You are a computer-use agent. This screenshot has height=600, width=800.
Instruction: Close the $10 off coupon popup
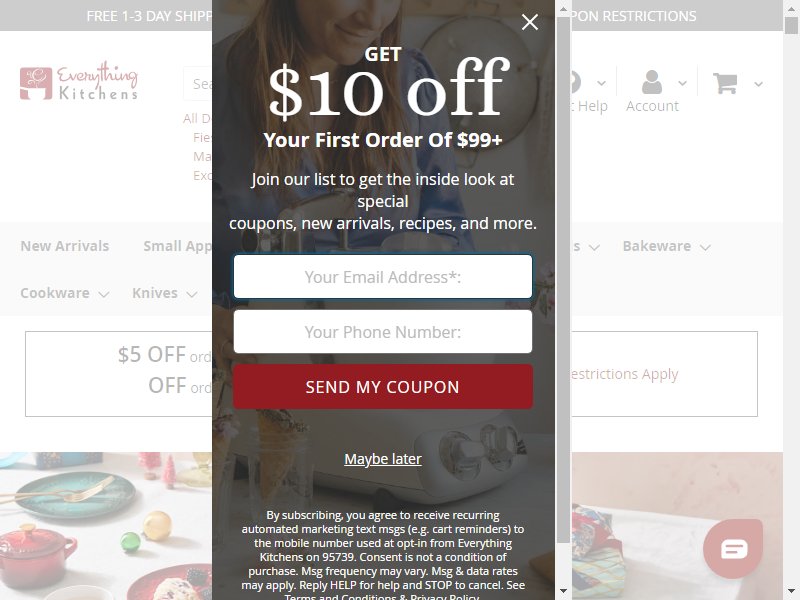coord(530,22)
